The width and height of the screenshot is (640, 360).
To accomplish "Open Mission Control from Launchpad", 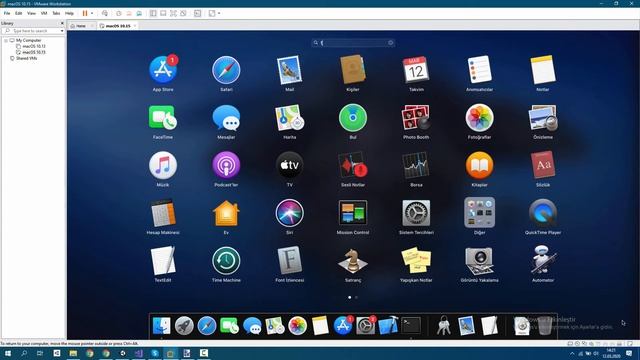I will 353,213.
